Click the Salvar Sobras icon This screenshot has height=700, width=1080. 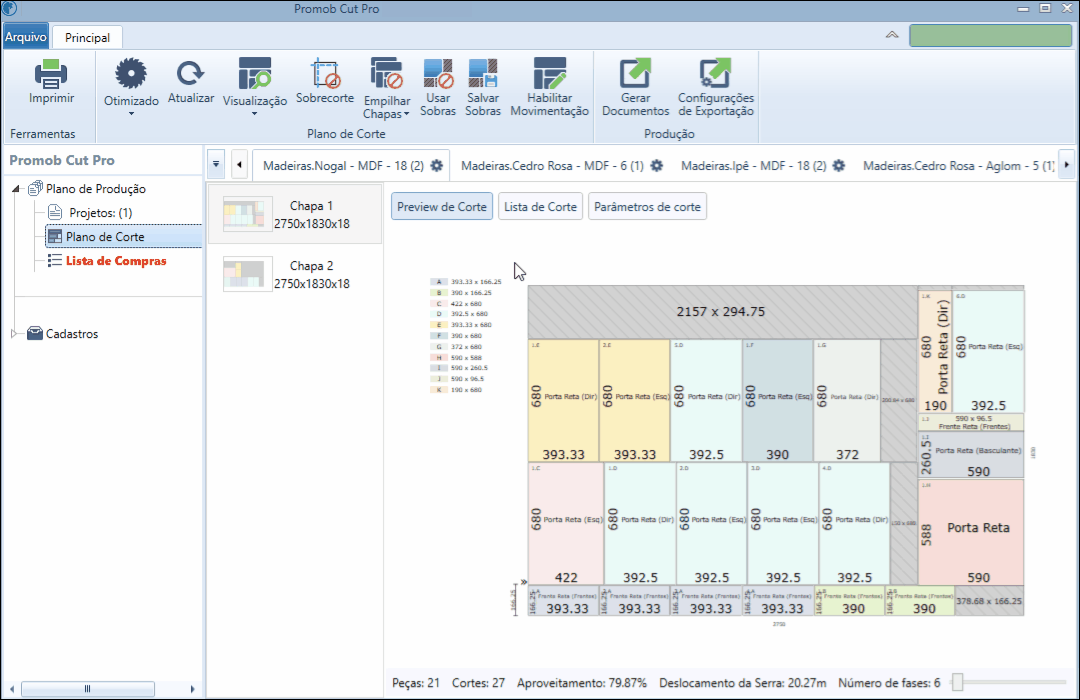(483, 73)
